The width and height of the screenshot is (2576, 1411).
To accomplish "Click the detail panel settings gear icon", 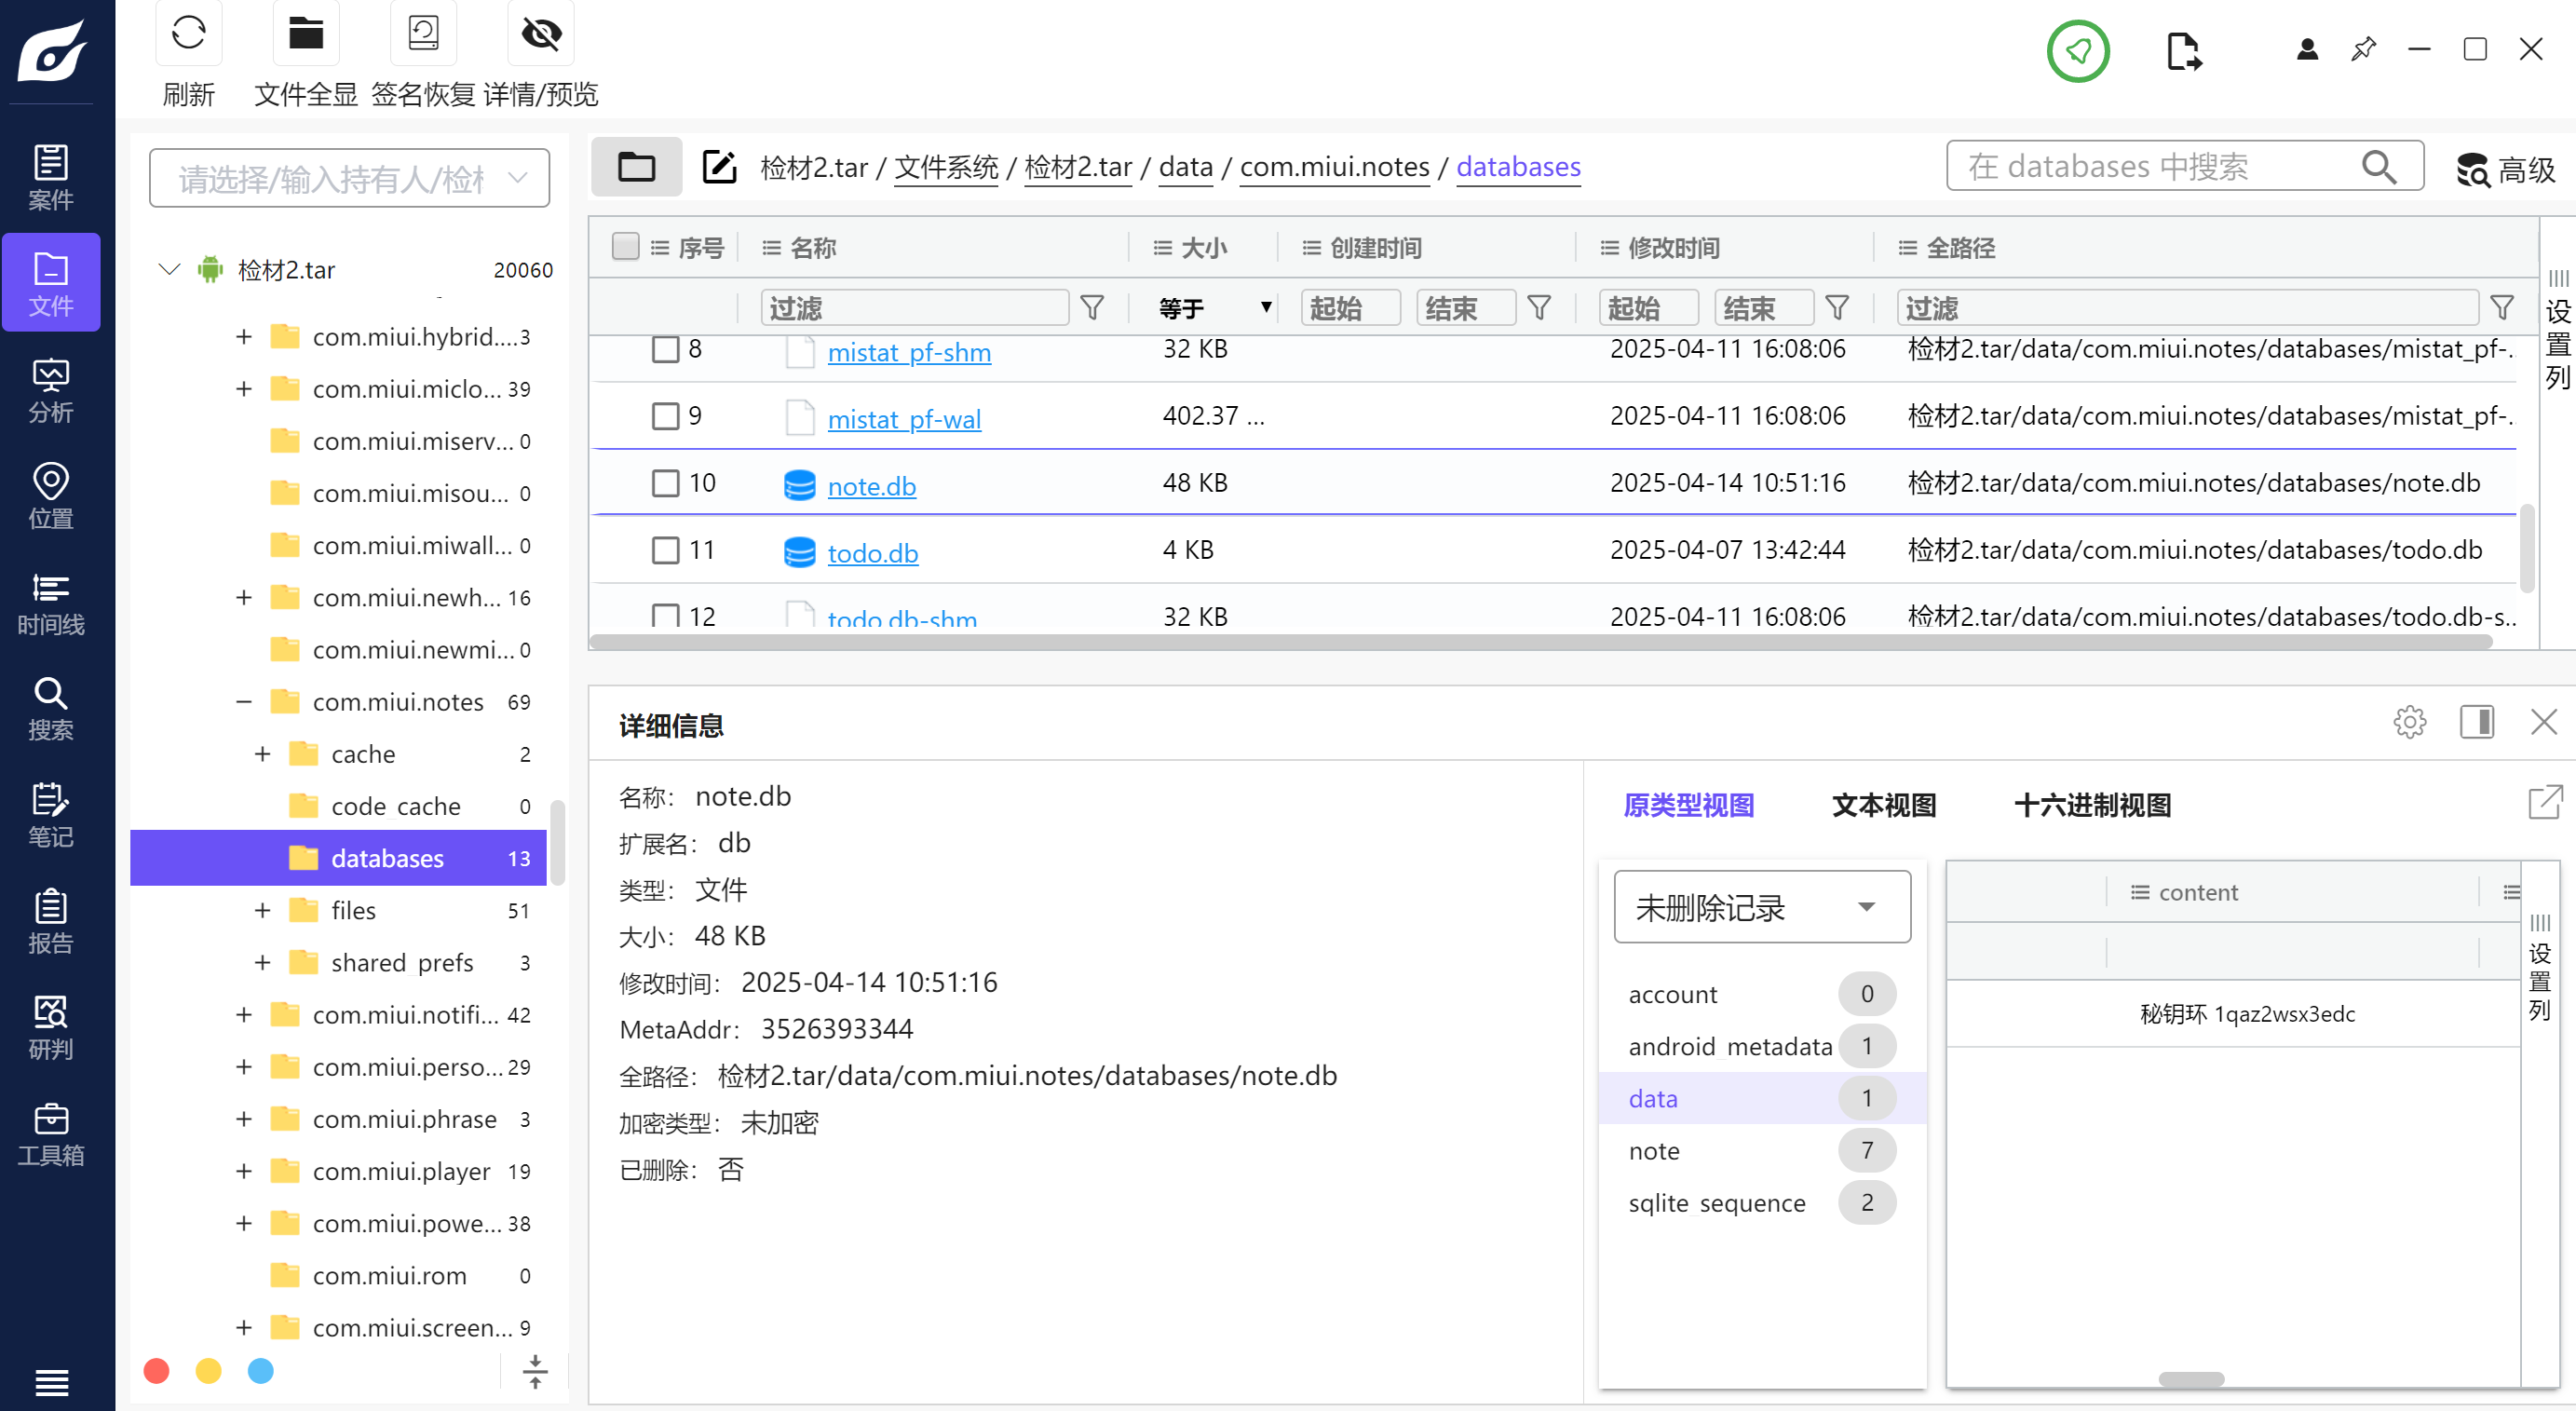I will coord(2409,721).
